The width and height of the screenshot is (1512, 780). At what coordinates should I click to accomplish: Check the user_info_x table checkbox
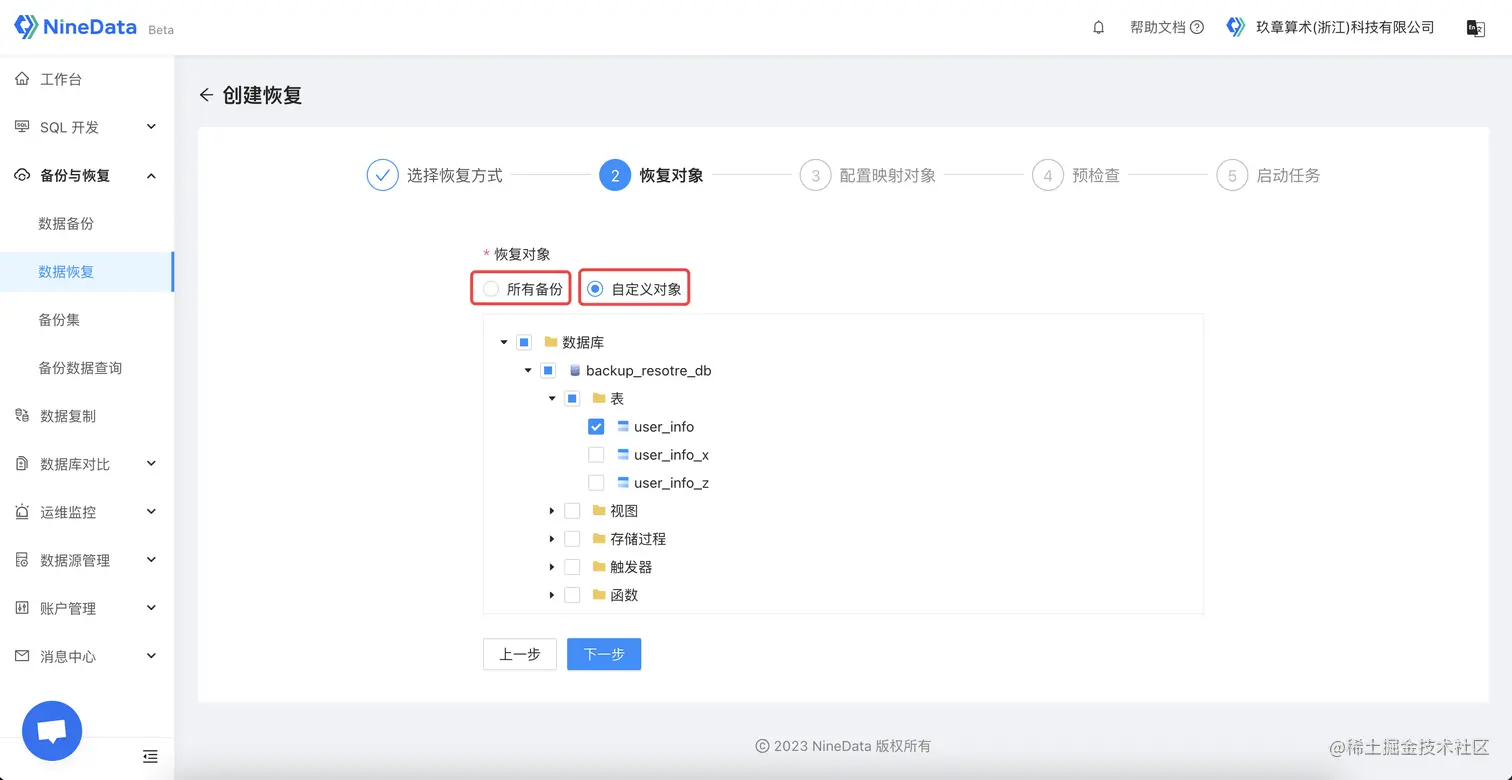pos(596,454)
